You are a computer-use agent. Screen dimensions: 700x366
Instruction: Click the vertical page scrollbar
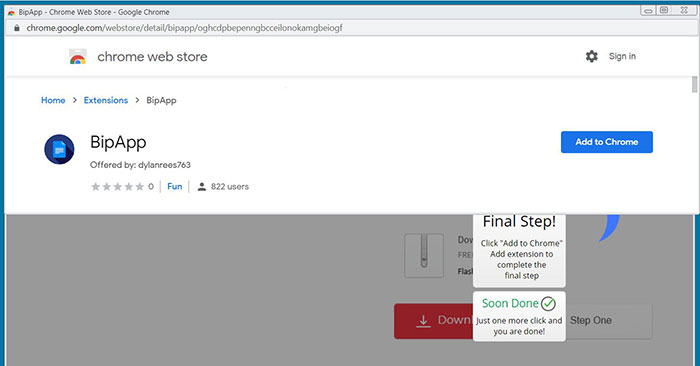click(x=694, y=84)
